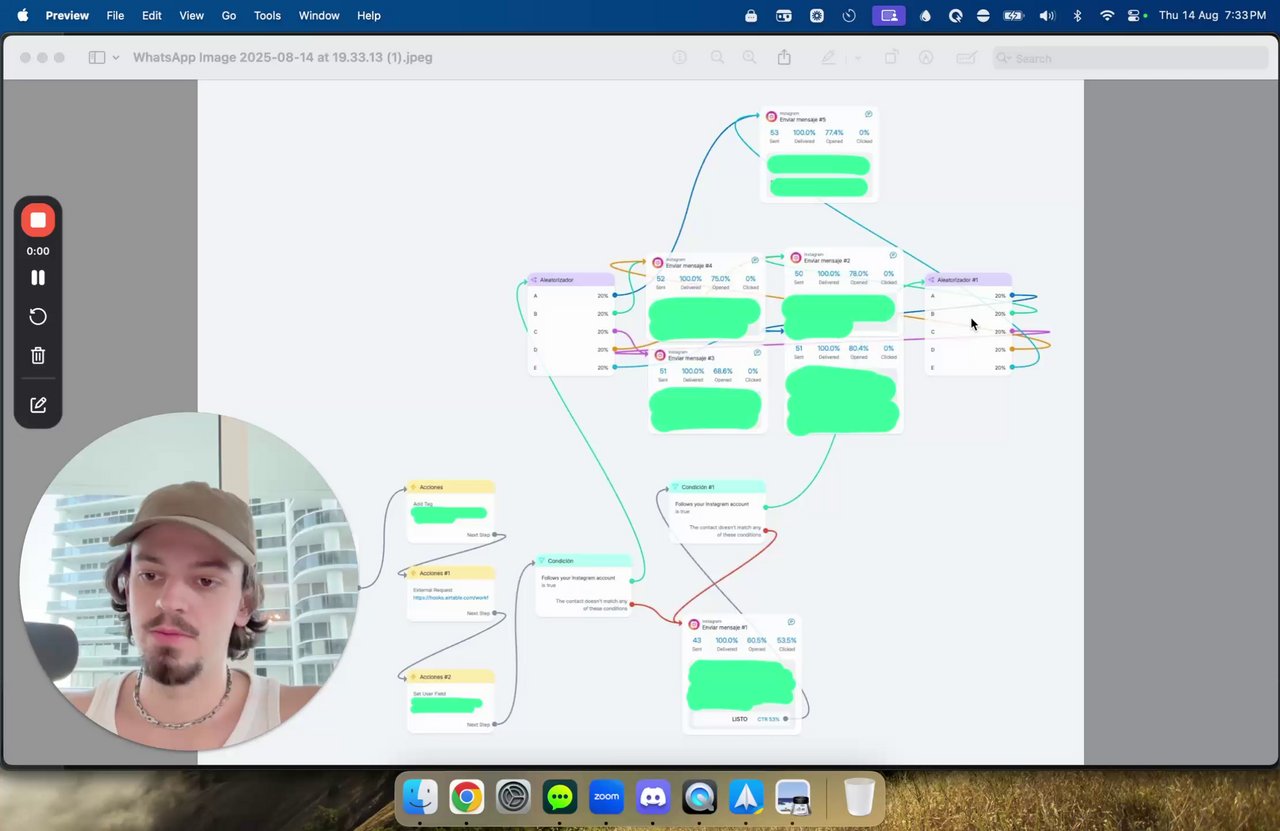Click the window title WhatsApp Image filename

[283, 58]
